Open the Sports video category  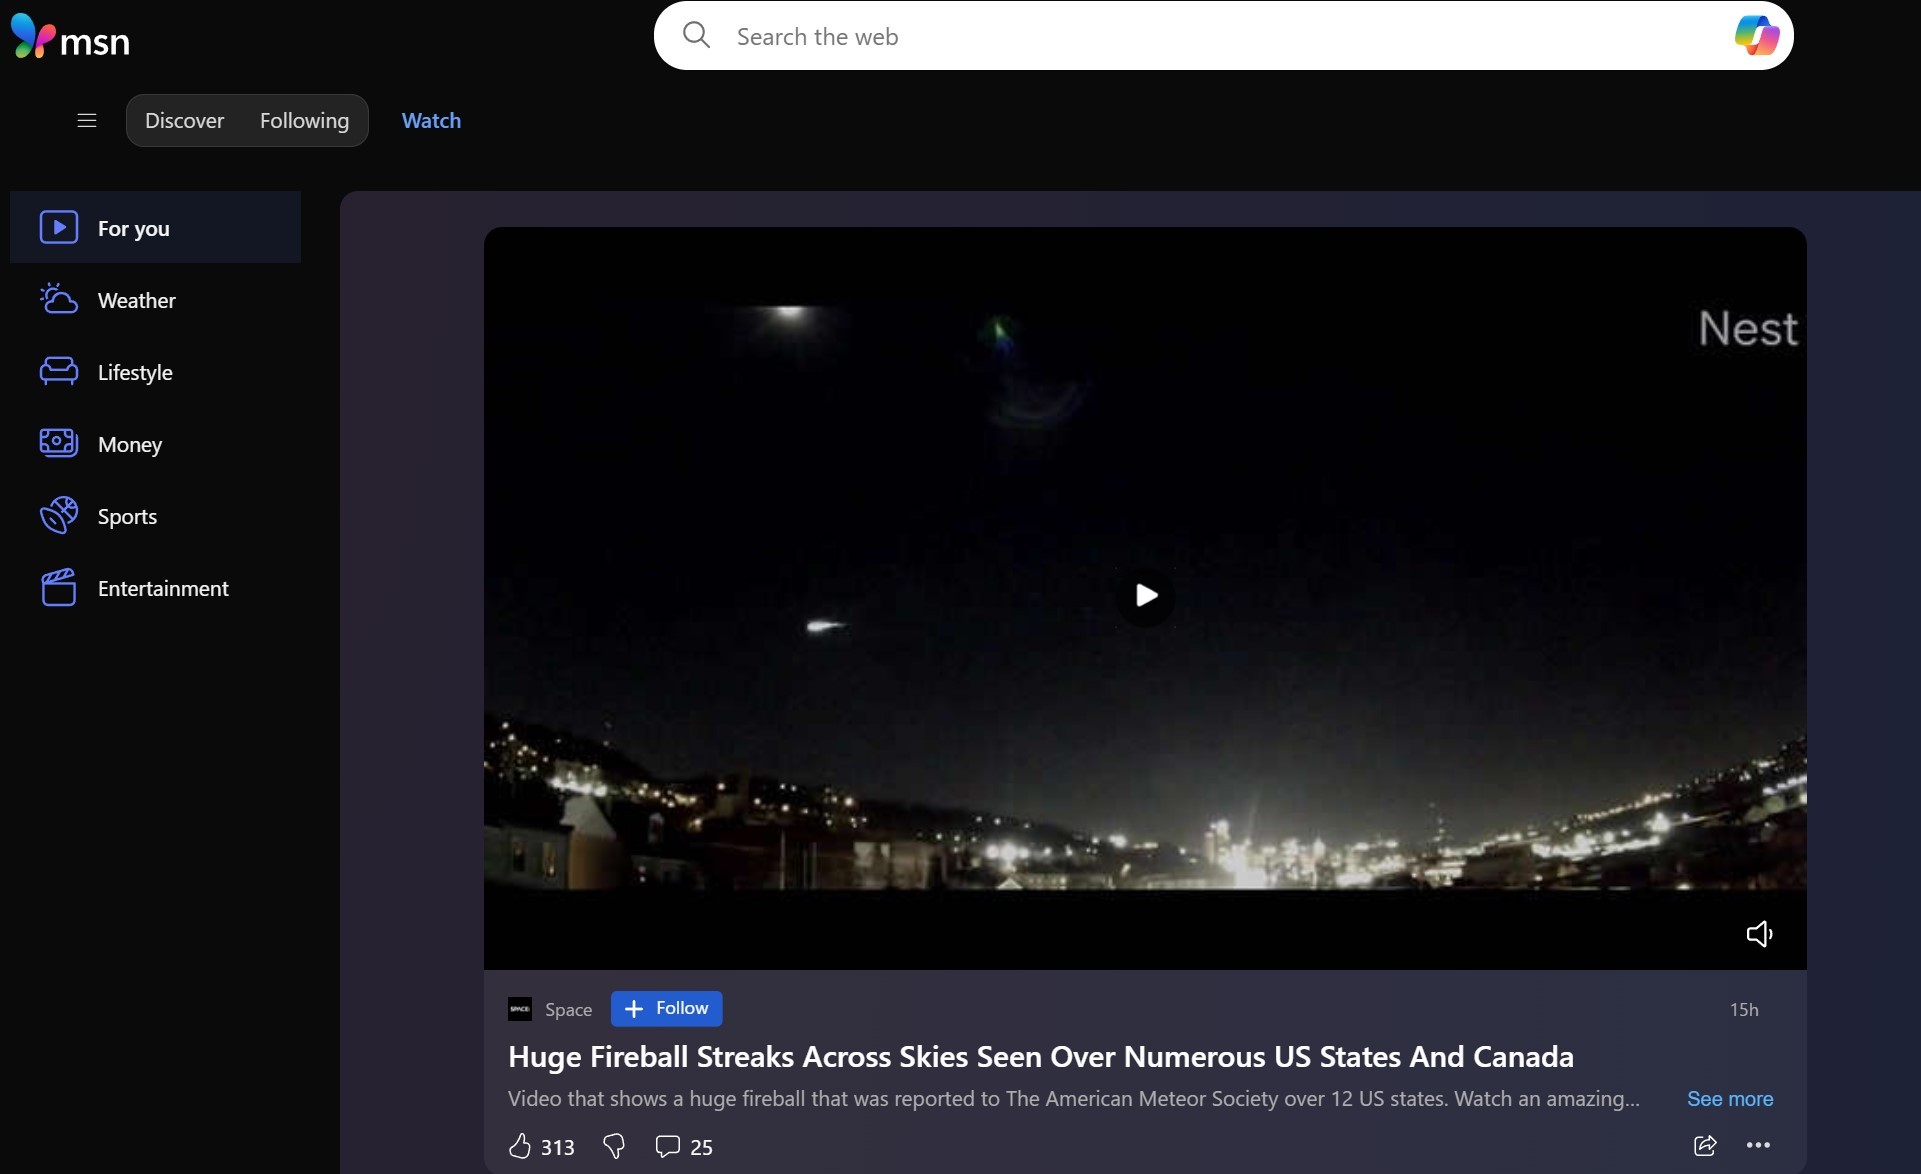(127, 516)
